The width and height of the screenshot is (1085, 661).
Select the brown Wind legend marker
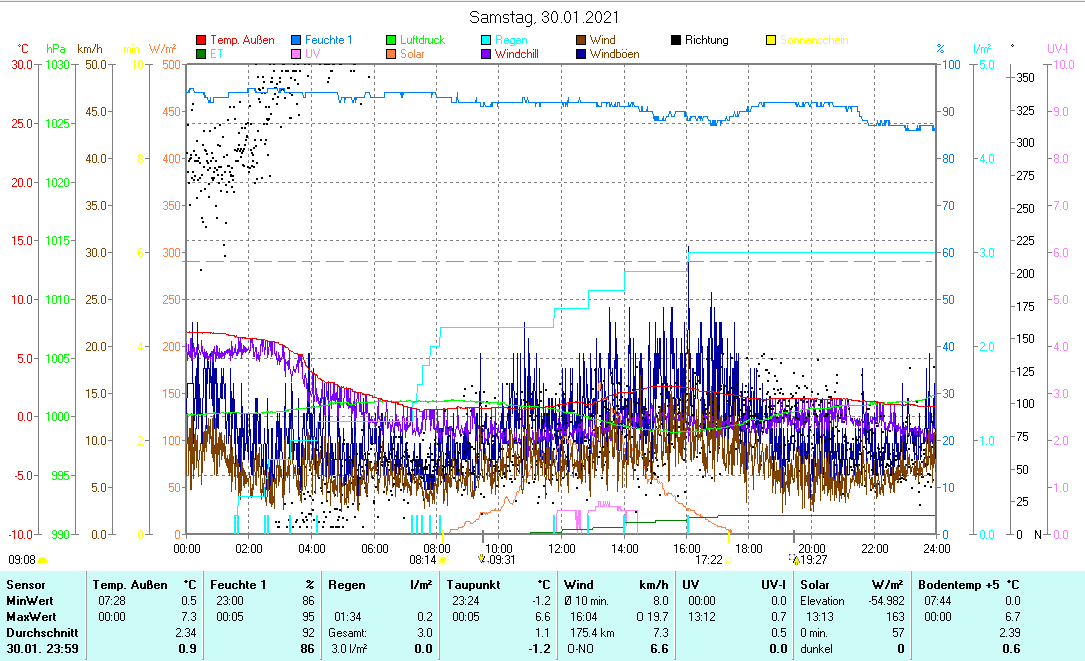tap(581, 41)
